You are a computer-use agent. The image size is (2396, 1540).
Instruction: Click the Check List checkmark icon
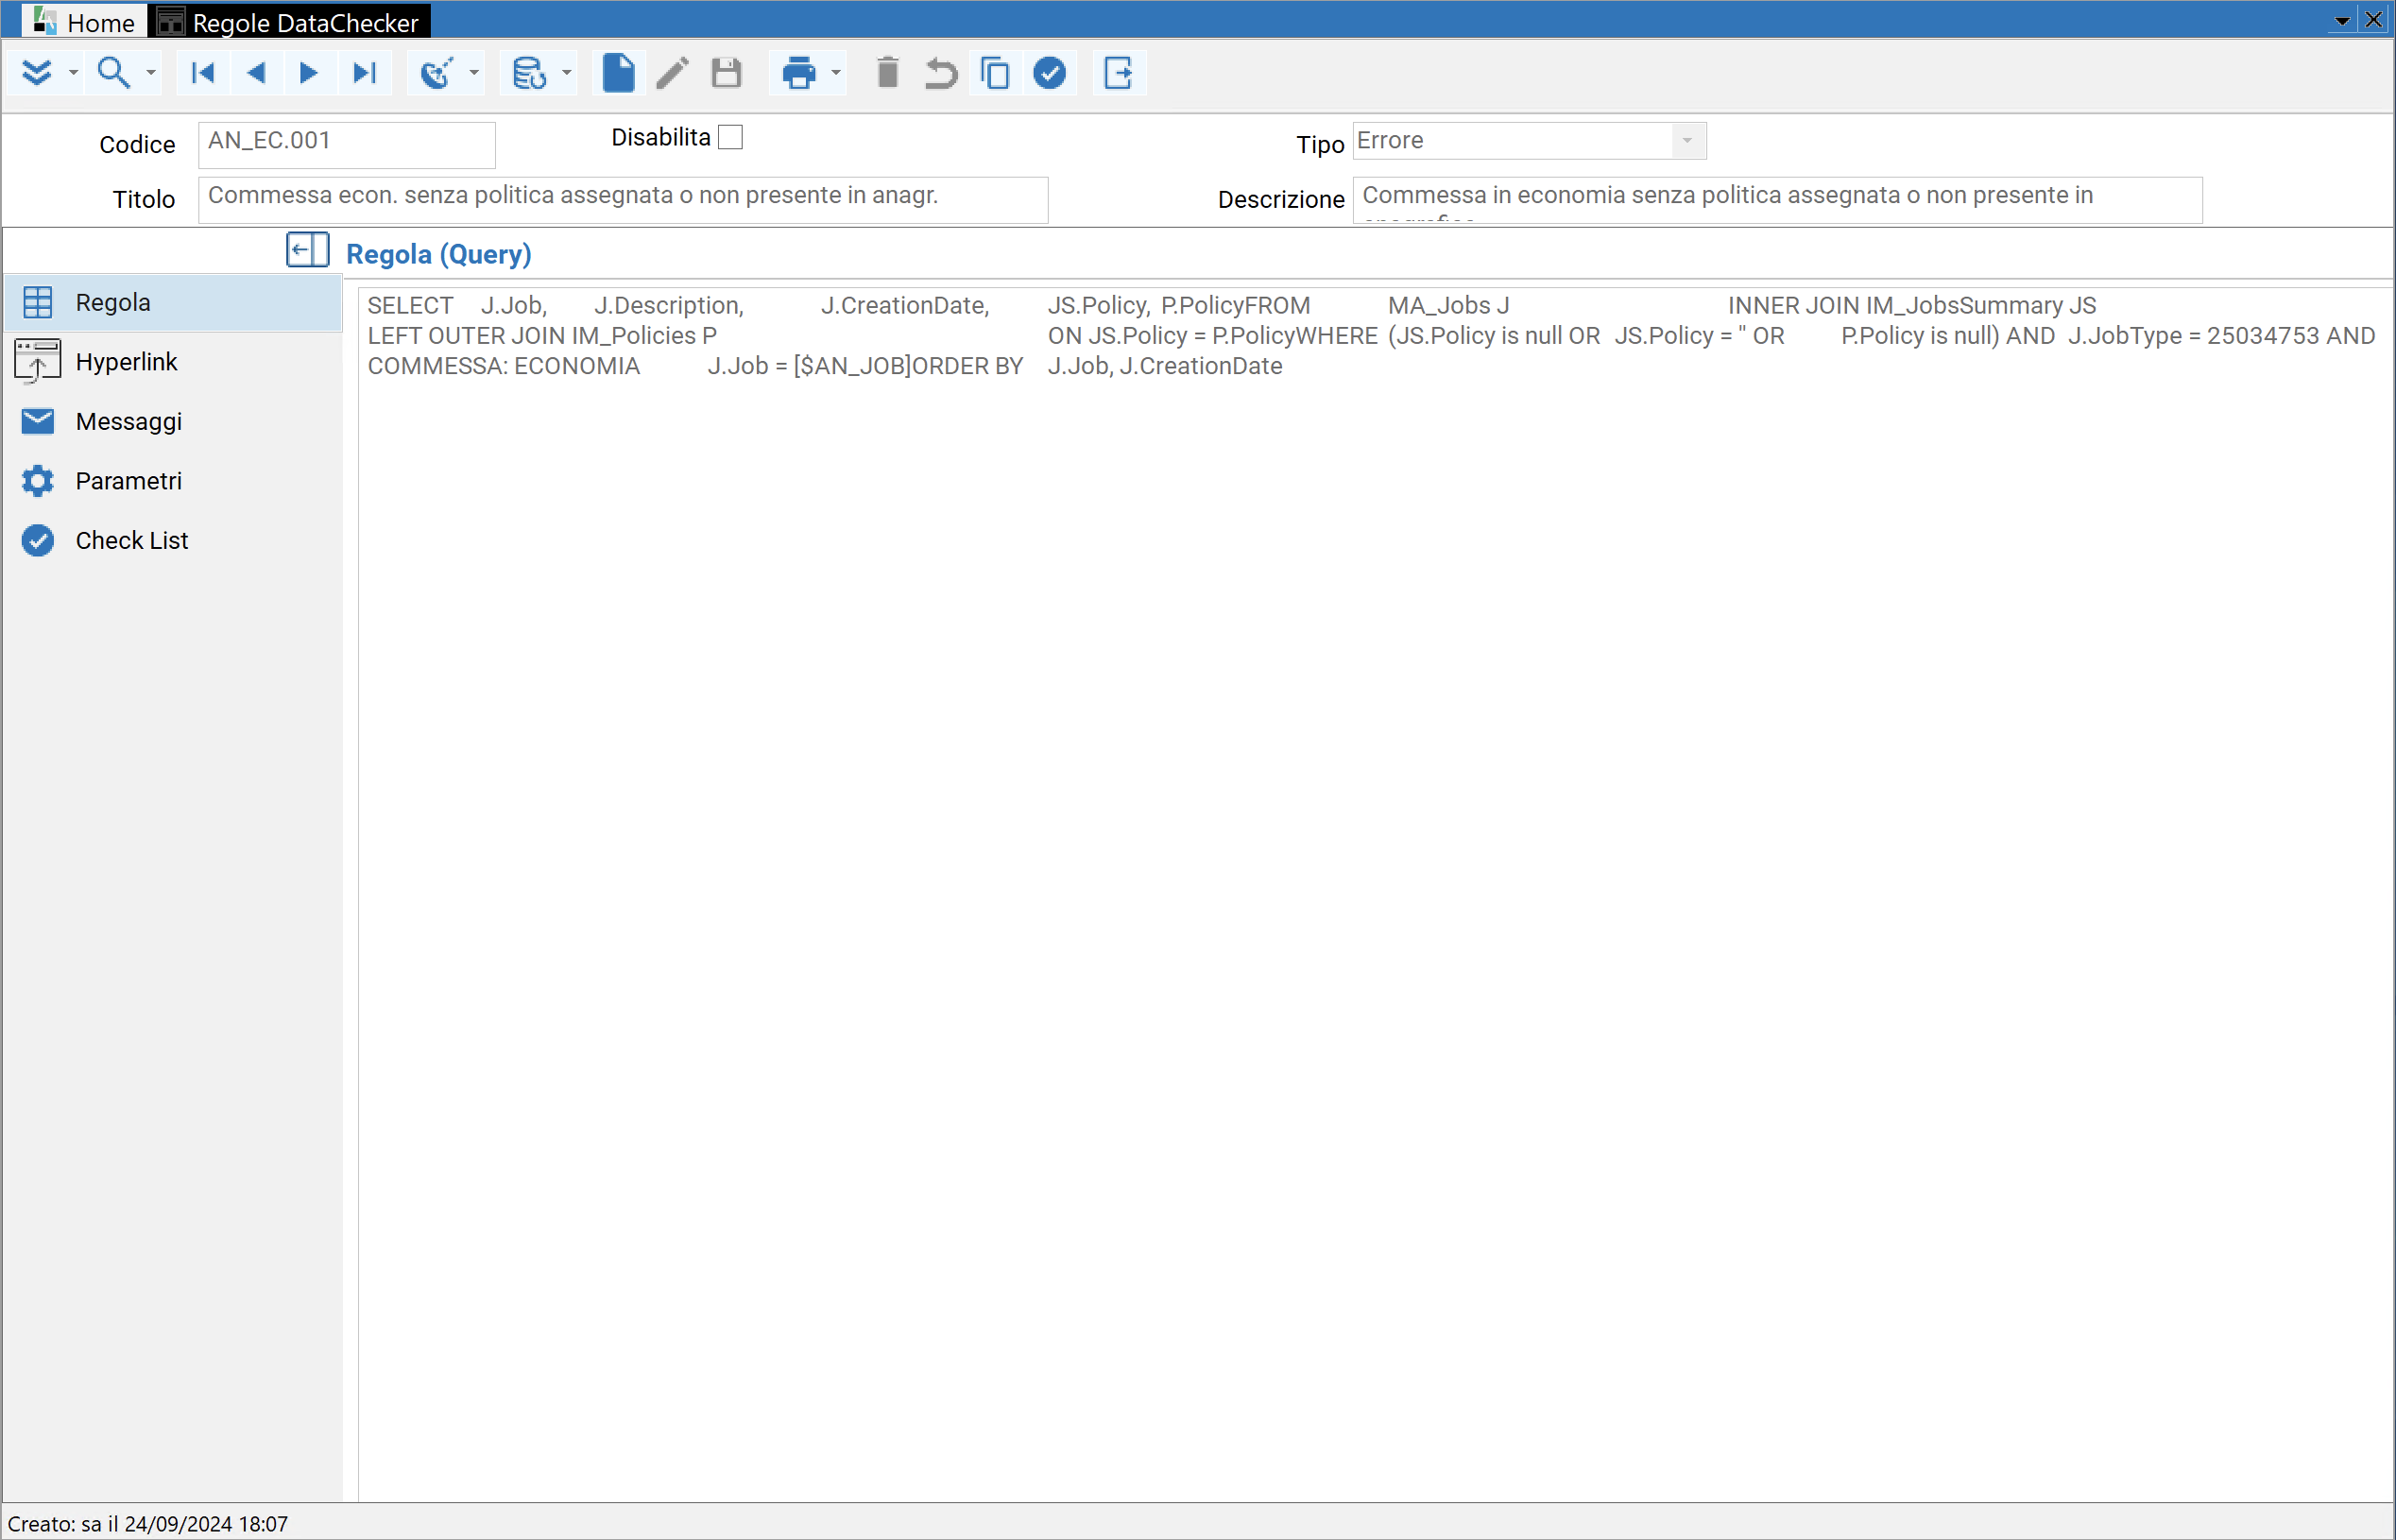(x=38, y=540)
